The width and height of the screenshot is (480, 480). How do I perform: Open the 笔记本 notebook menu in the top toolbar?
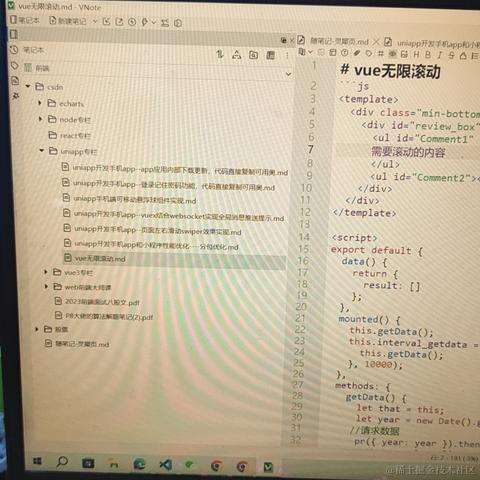(24, 20)
